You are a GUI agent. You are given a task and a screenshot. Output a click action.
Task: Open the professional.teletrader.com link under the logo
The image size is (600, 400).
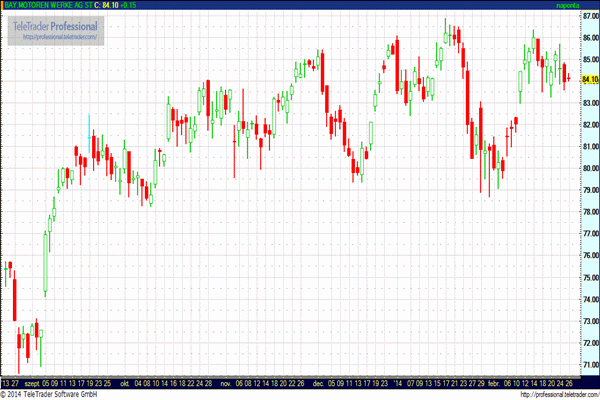[60, 37]
